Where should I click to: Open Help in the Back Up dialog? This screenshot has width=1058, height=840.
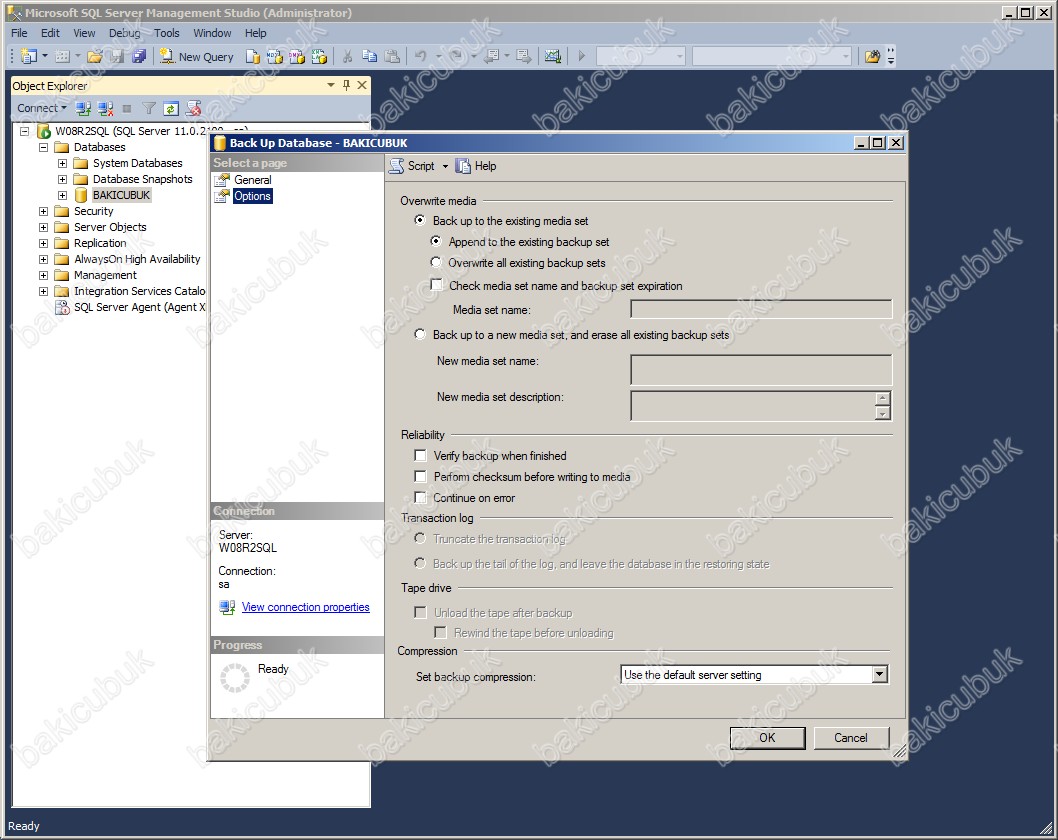point(476,166)
